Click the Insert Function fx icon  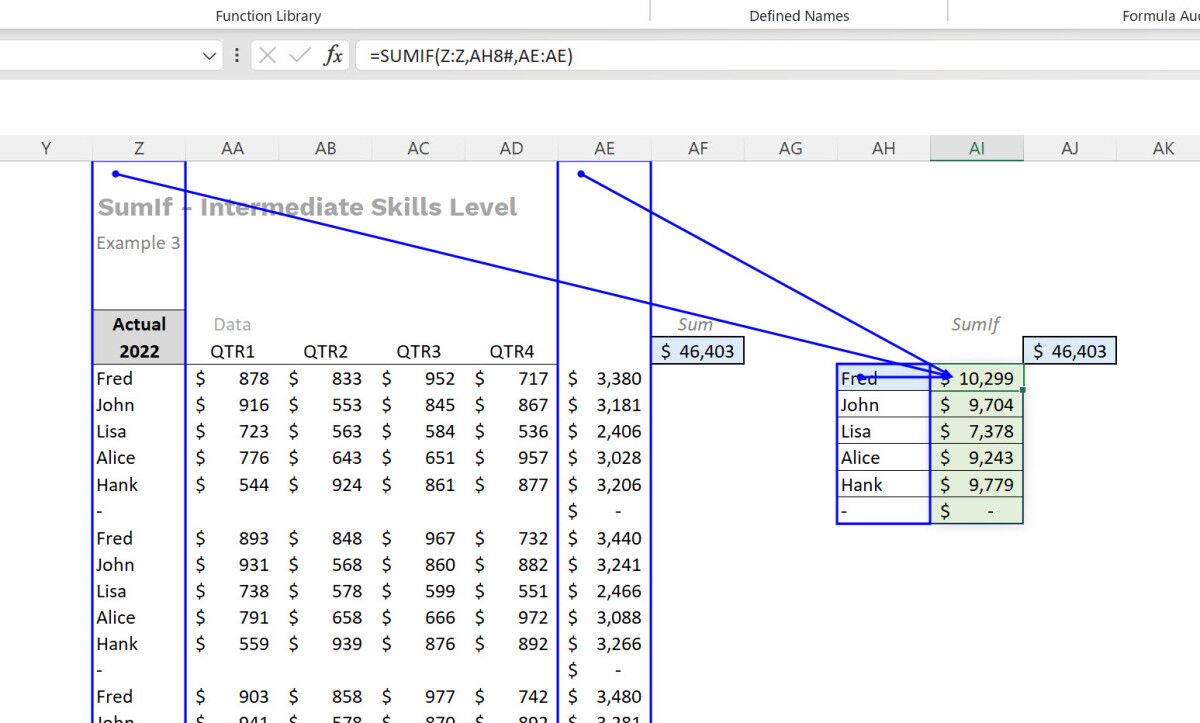pyautogui.click(x=333, y=56)
